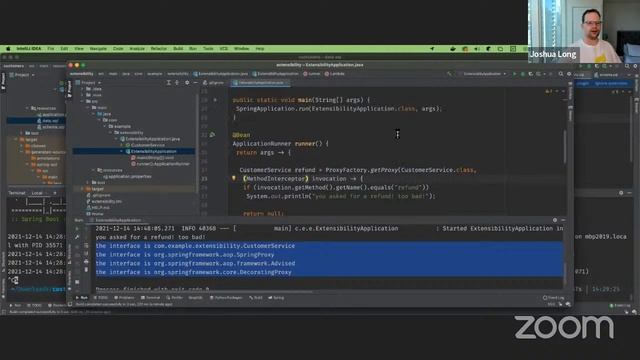The width and height of the screenshot is (640, 360).
Task: Open the run configuration dropdown
Action: (x=483, y=74)
